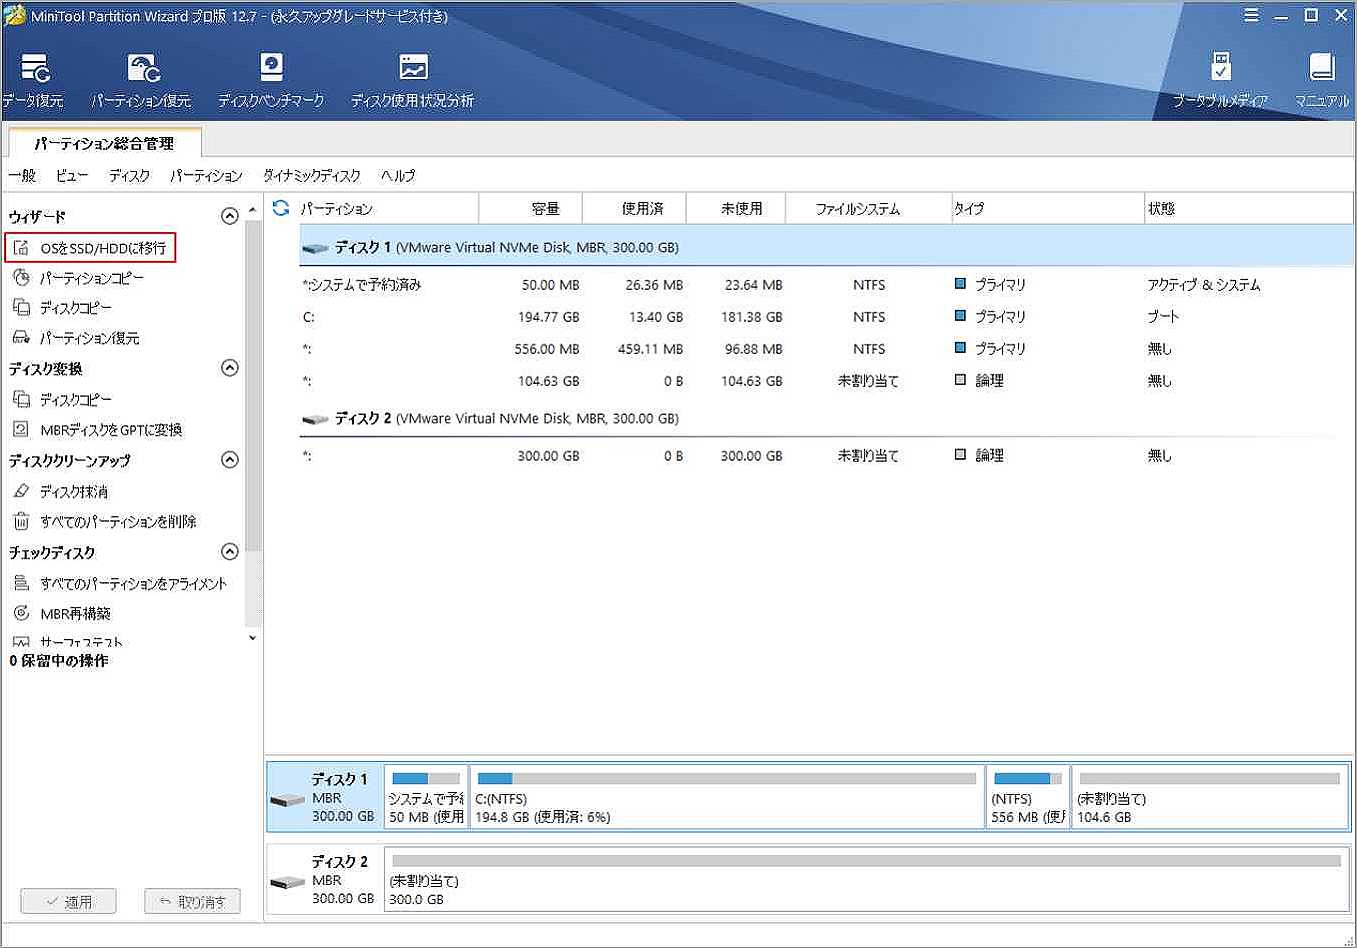
Task: Select OSをSSD/HDDに移行 wizard
Action: [x=90, y=248]
